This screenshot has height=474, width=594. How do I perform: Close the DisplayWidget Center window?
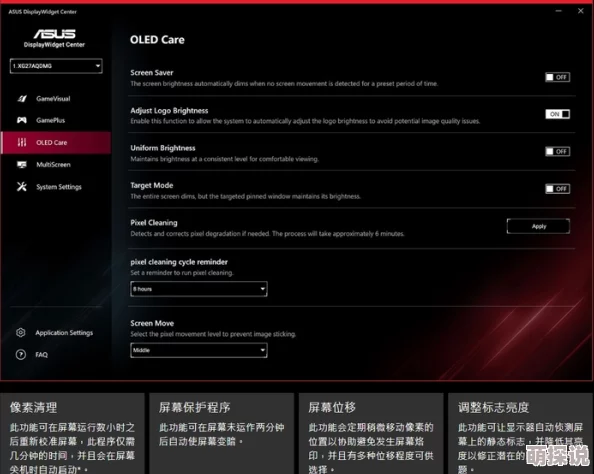coord(580,11)
